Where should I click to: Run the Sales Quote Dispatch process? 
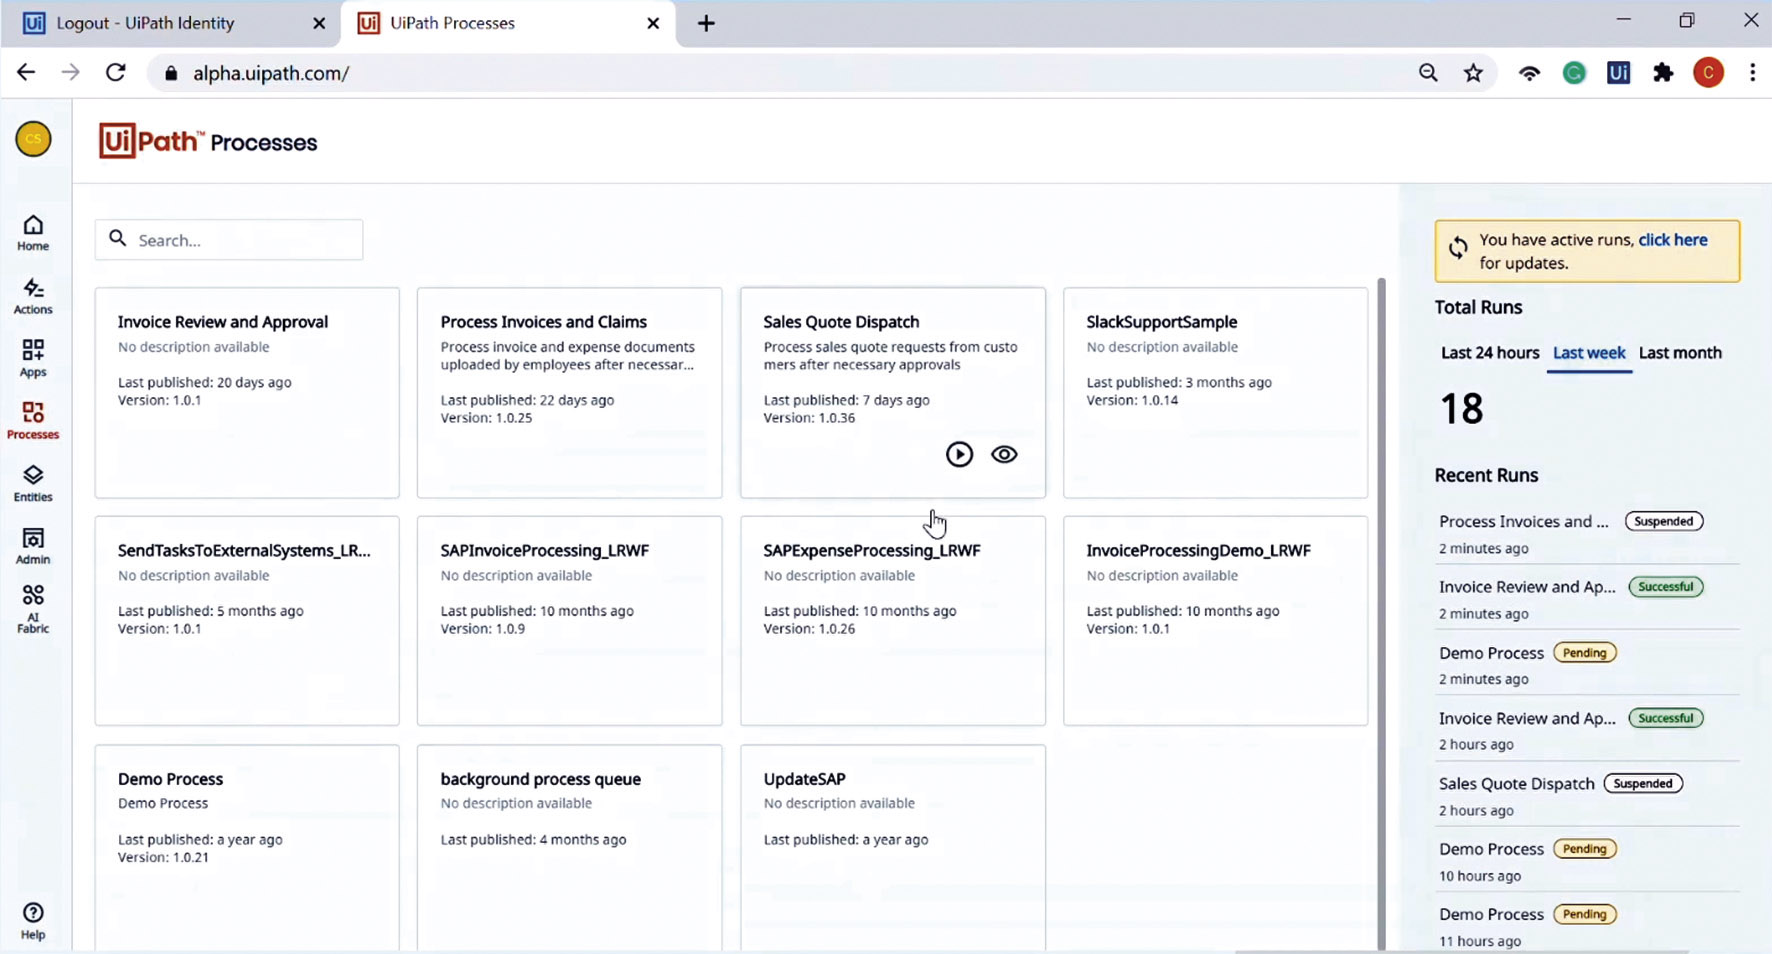tap(959, 454)
